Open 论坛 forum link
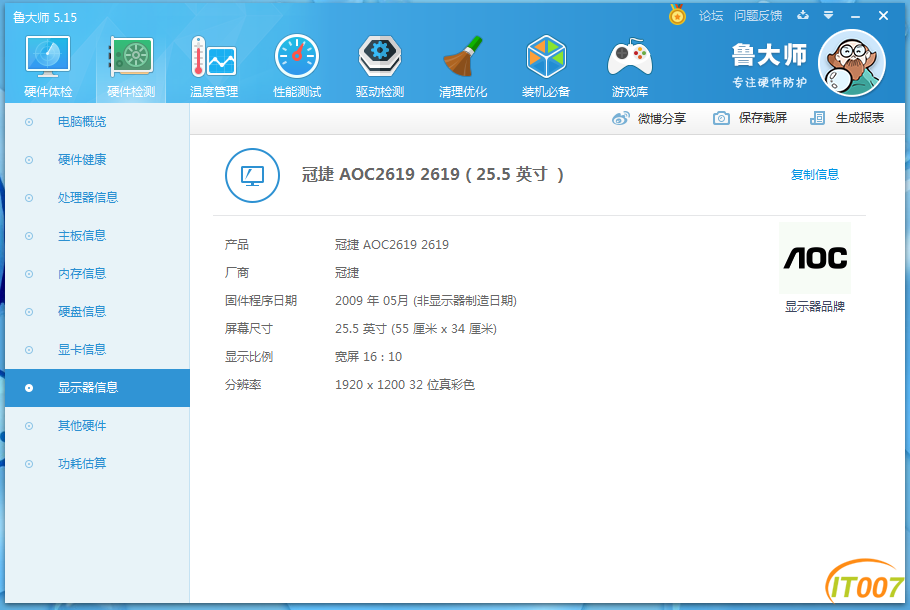Viewport: 910px width, 610px height. [711, 16]
